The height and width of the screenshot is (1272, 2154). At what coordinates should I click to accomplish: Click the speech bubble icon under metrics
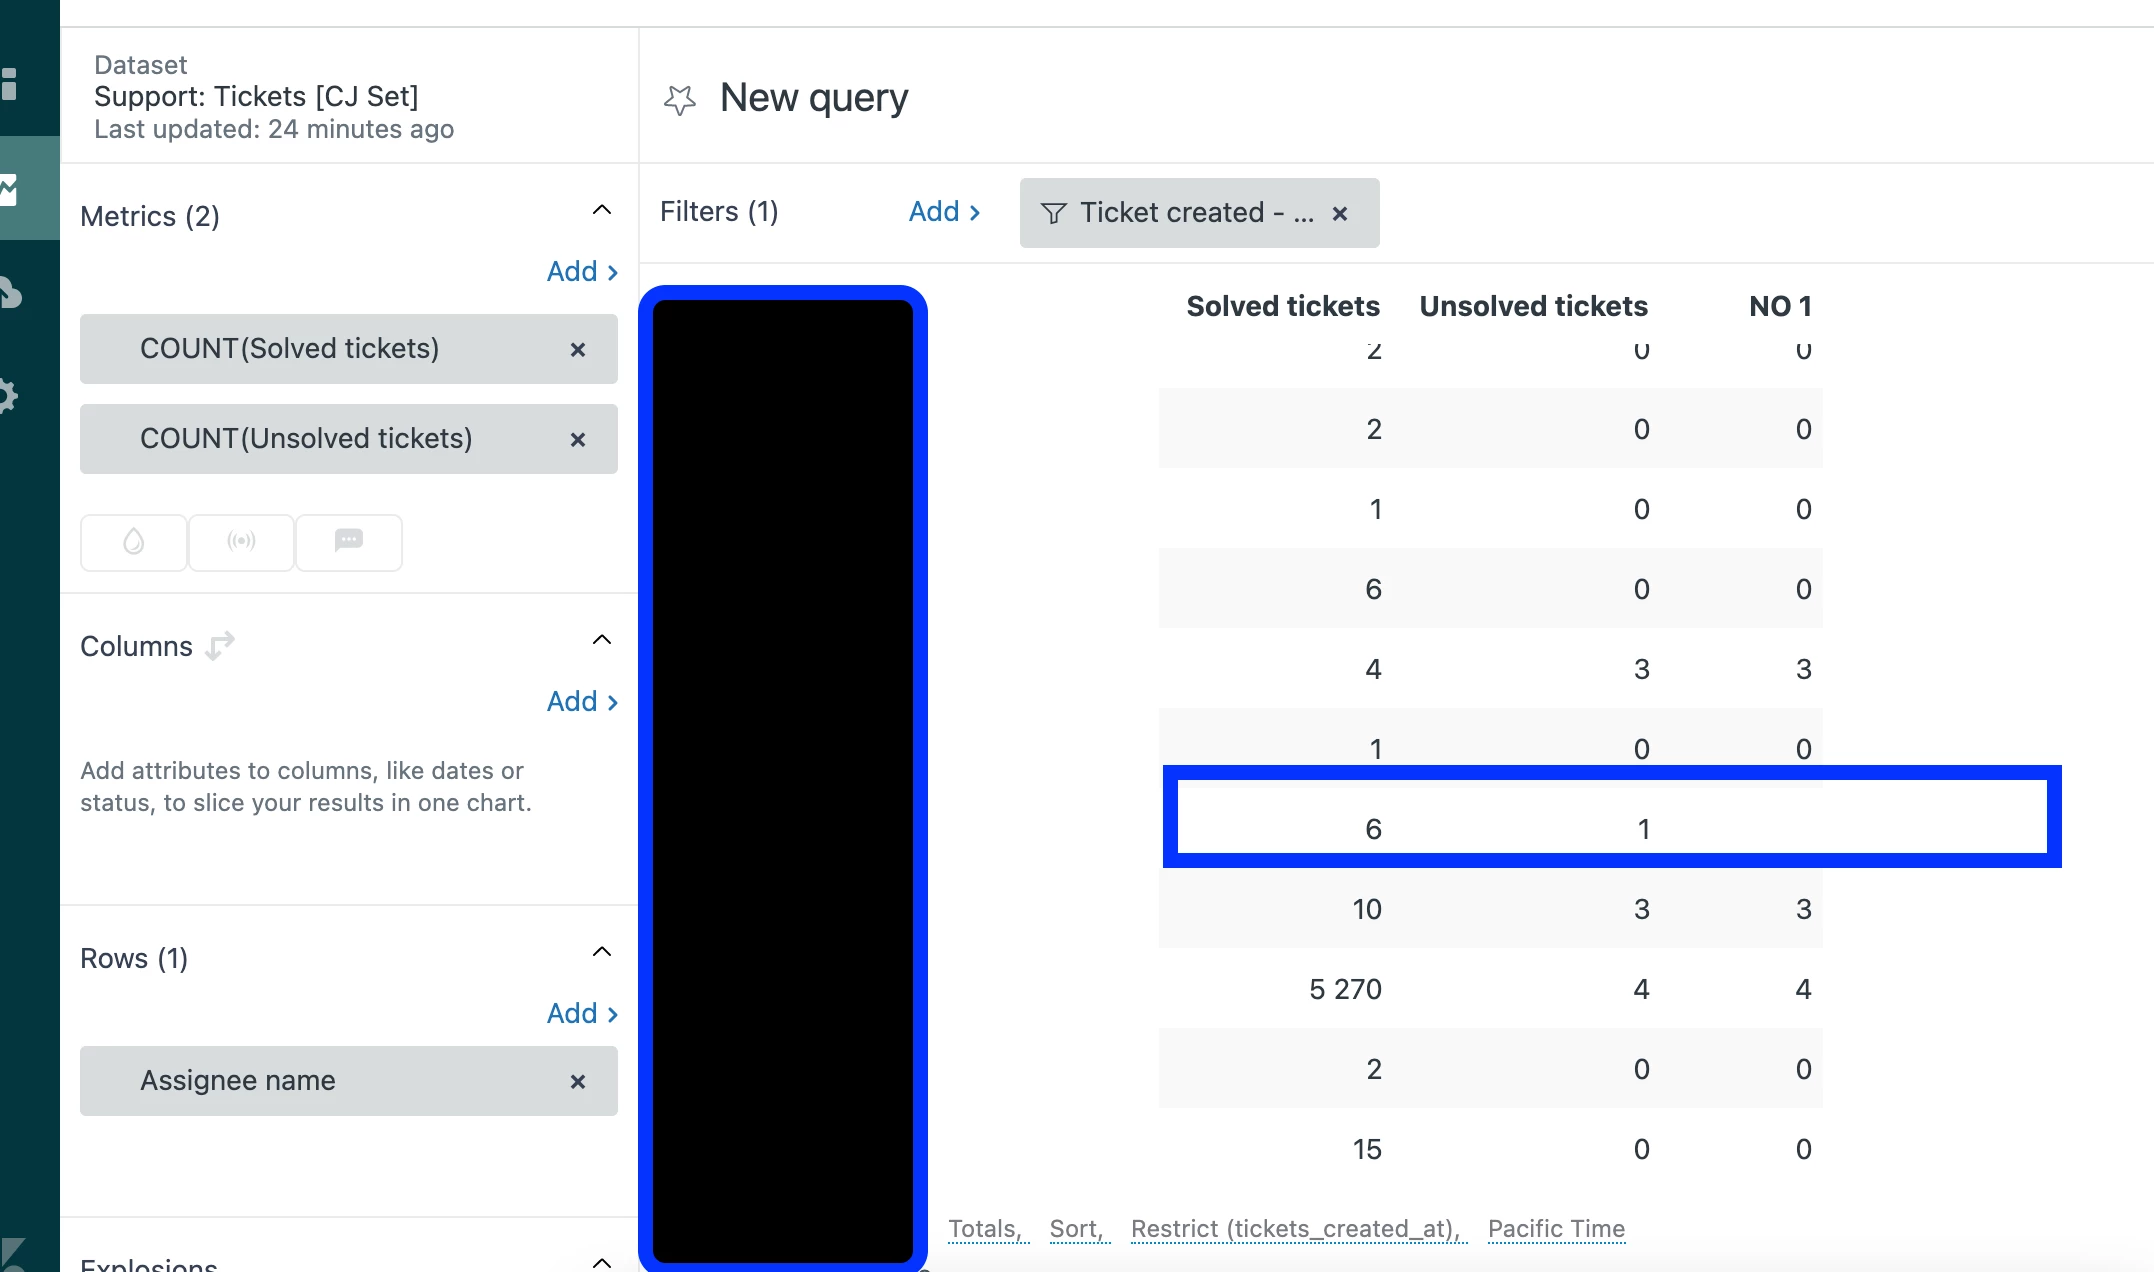(x=349, y=542)
